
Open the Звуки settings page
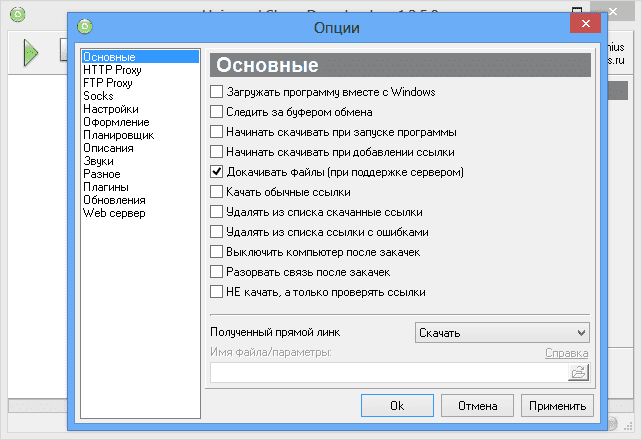(x=99, y=160)
